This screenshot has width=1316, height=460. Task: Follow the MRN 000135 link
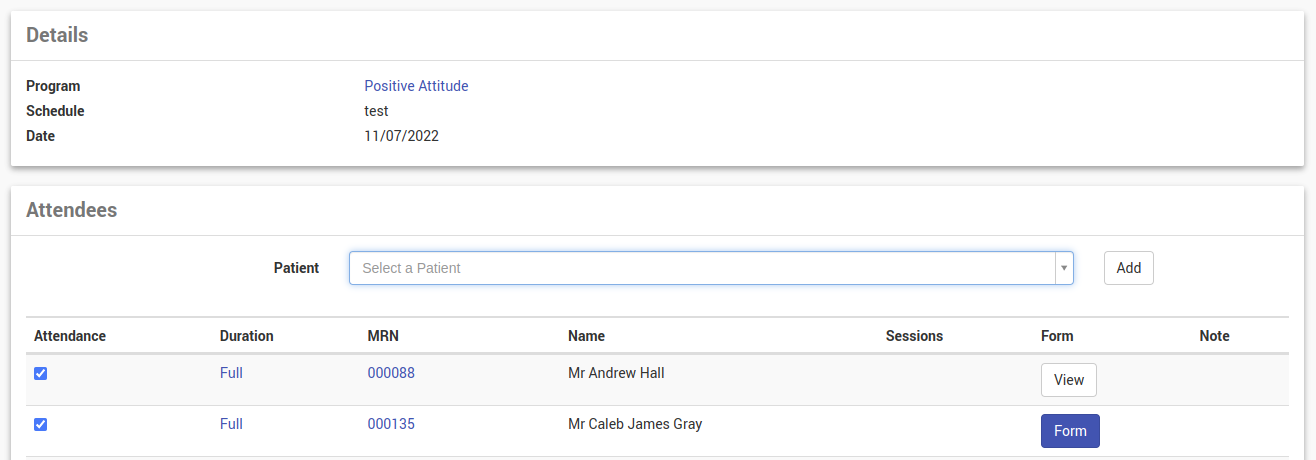(x=391, y=424)
